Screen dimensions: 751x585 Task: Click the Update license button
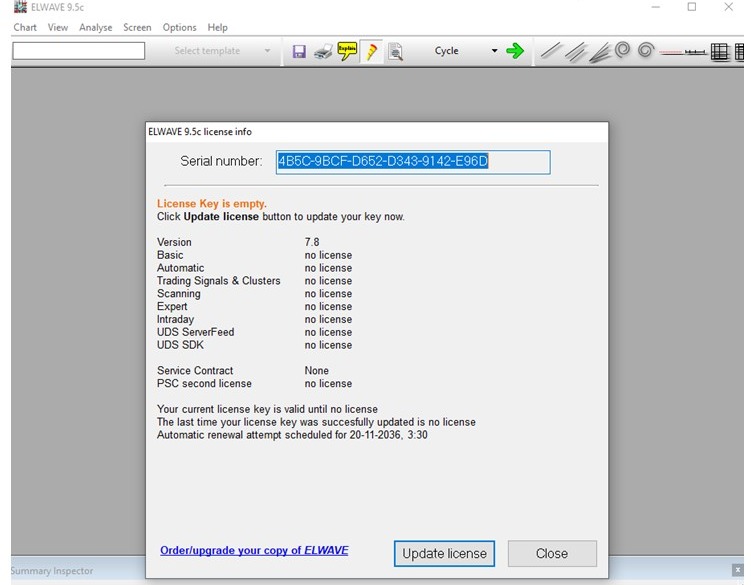coord(444,554)
